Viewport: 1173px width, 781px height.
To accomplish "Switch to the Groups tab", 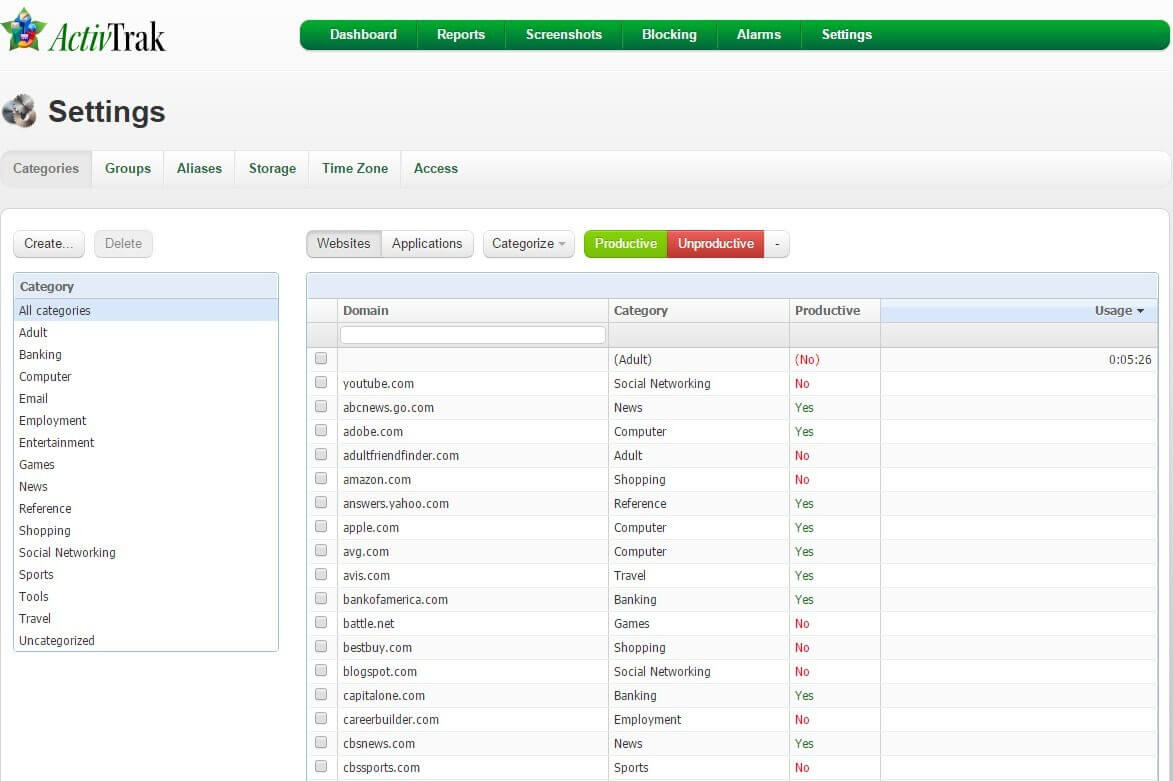I will pyautogui.click(x=128, y=168).
